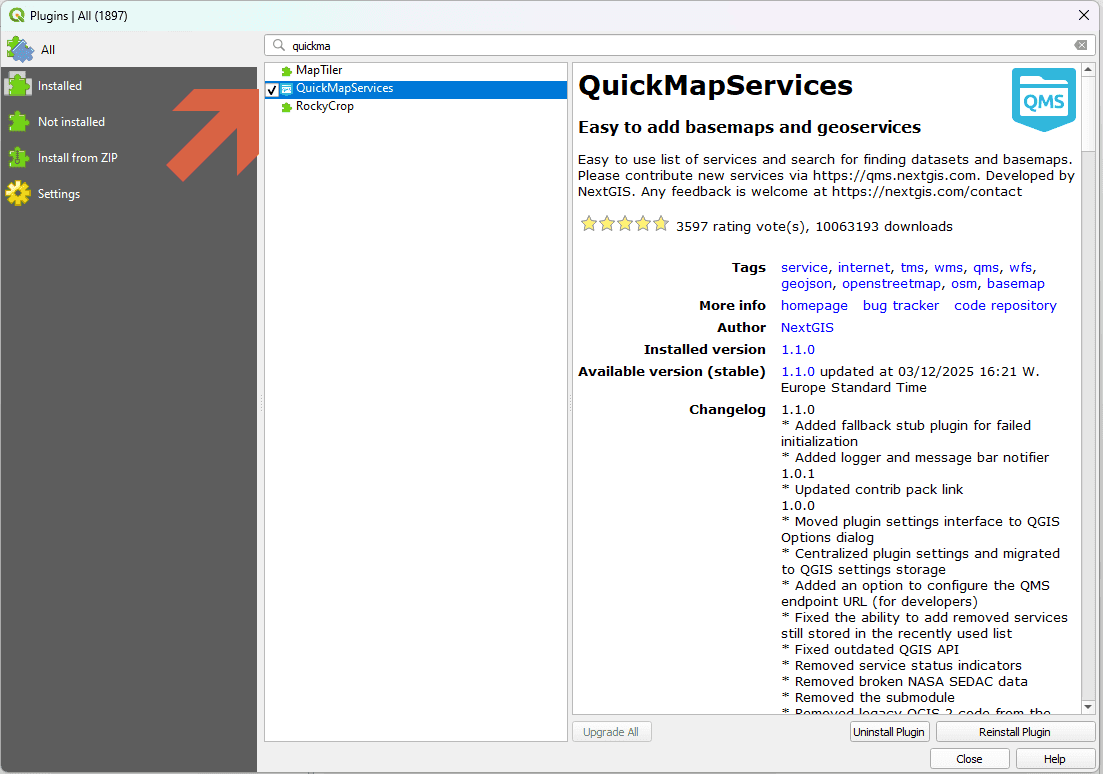This screenshot has width=1103, height=774.
Task: Click Uninstall Plugin button
Action: 889,732
